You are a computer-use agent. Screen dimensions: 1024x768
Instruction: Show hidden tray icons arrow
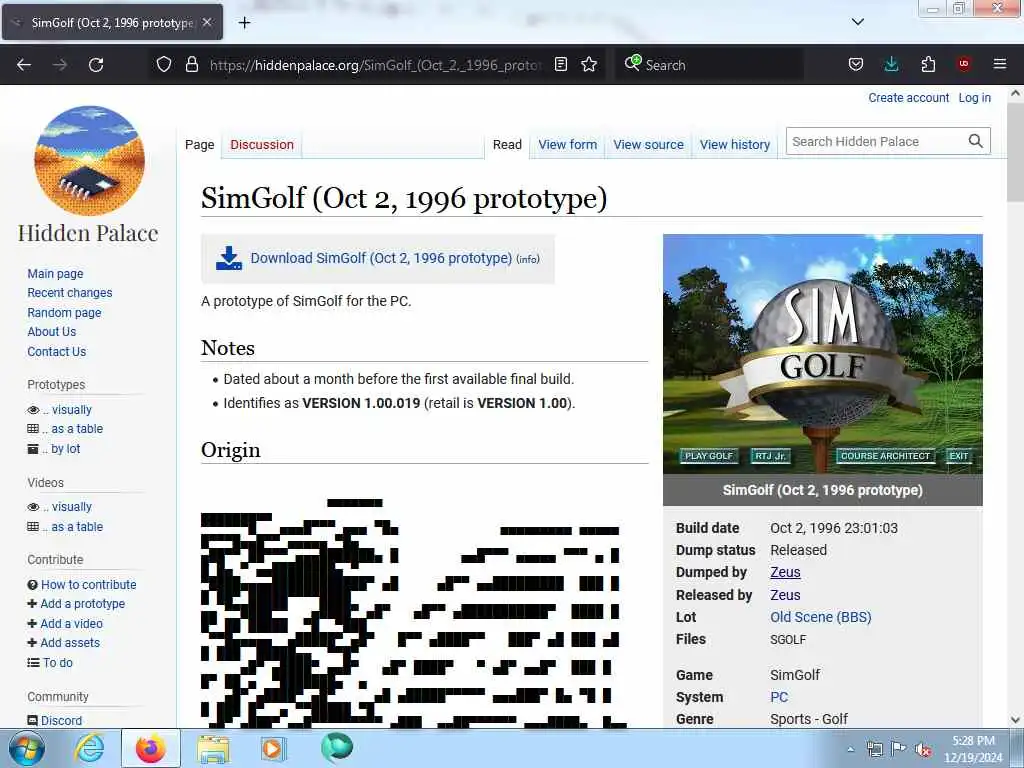[850, 750]
